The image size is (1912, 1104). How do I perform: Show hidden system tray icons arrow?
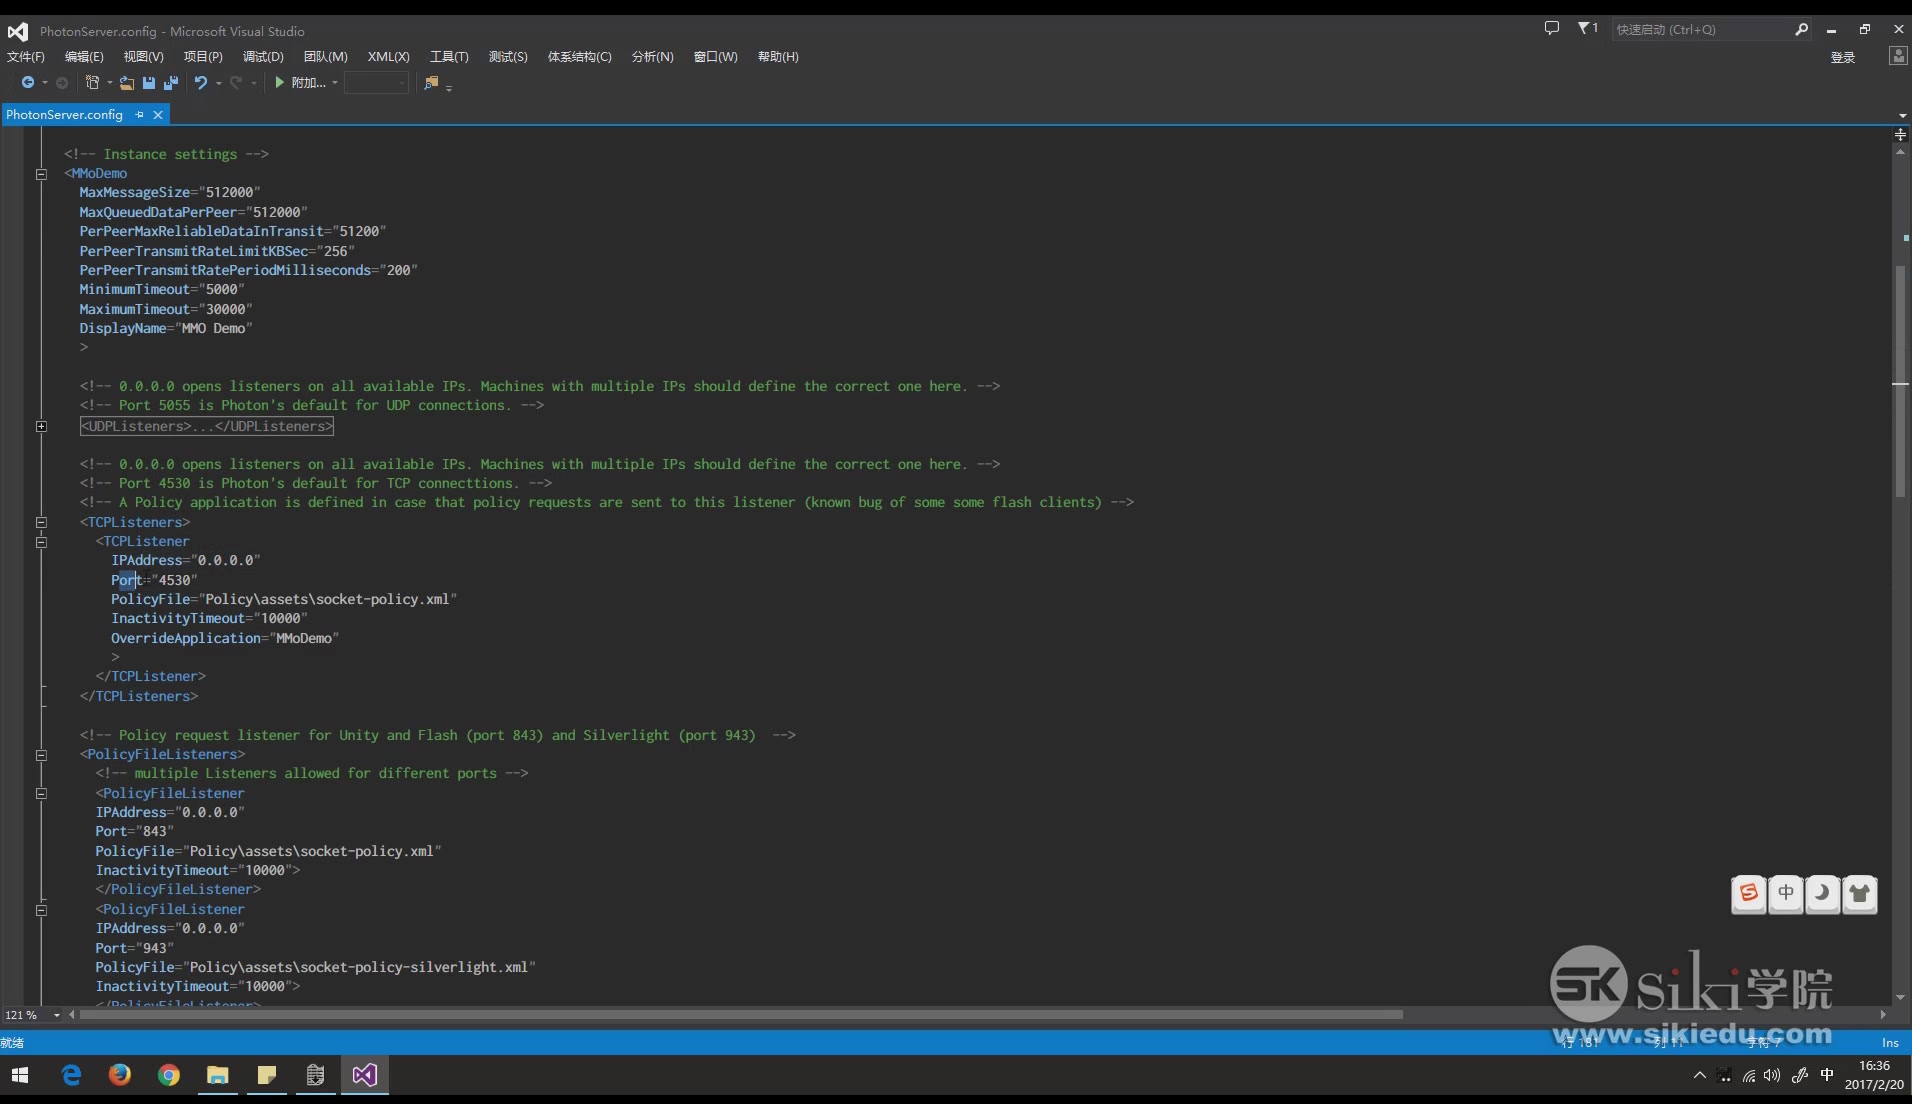(1699, 1075)
